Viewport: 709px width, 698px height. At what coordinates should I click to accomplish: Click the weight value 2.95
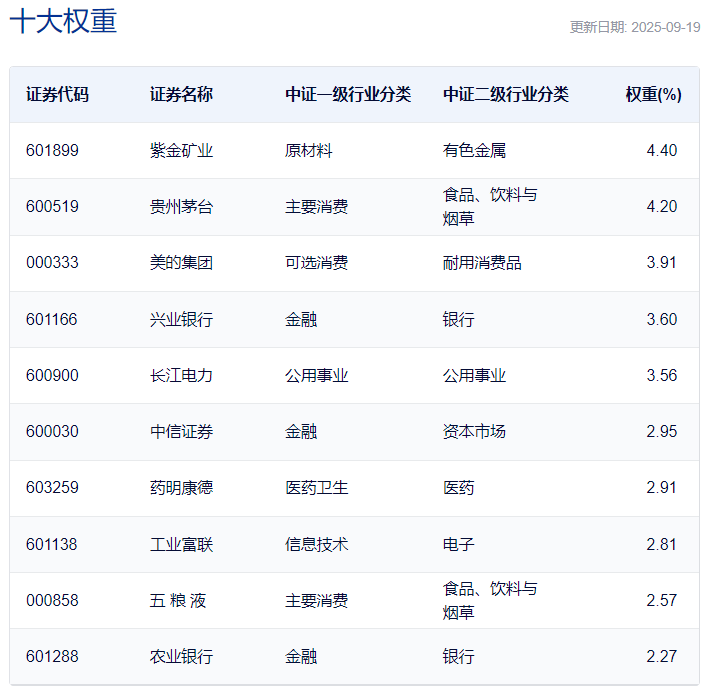click(662, 431)
